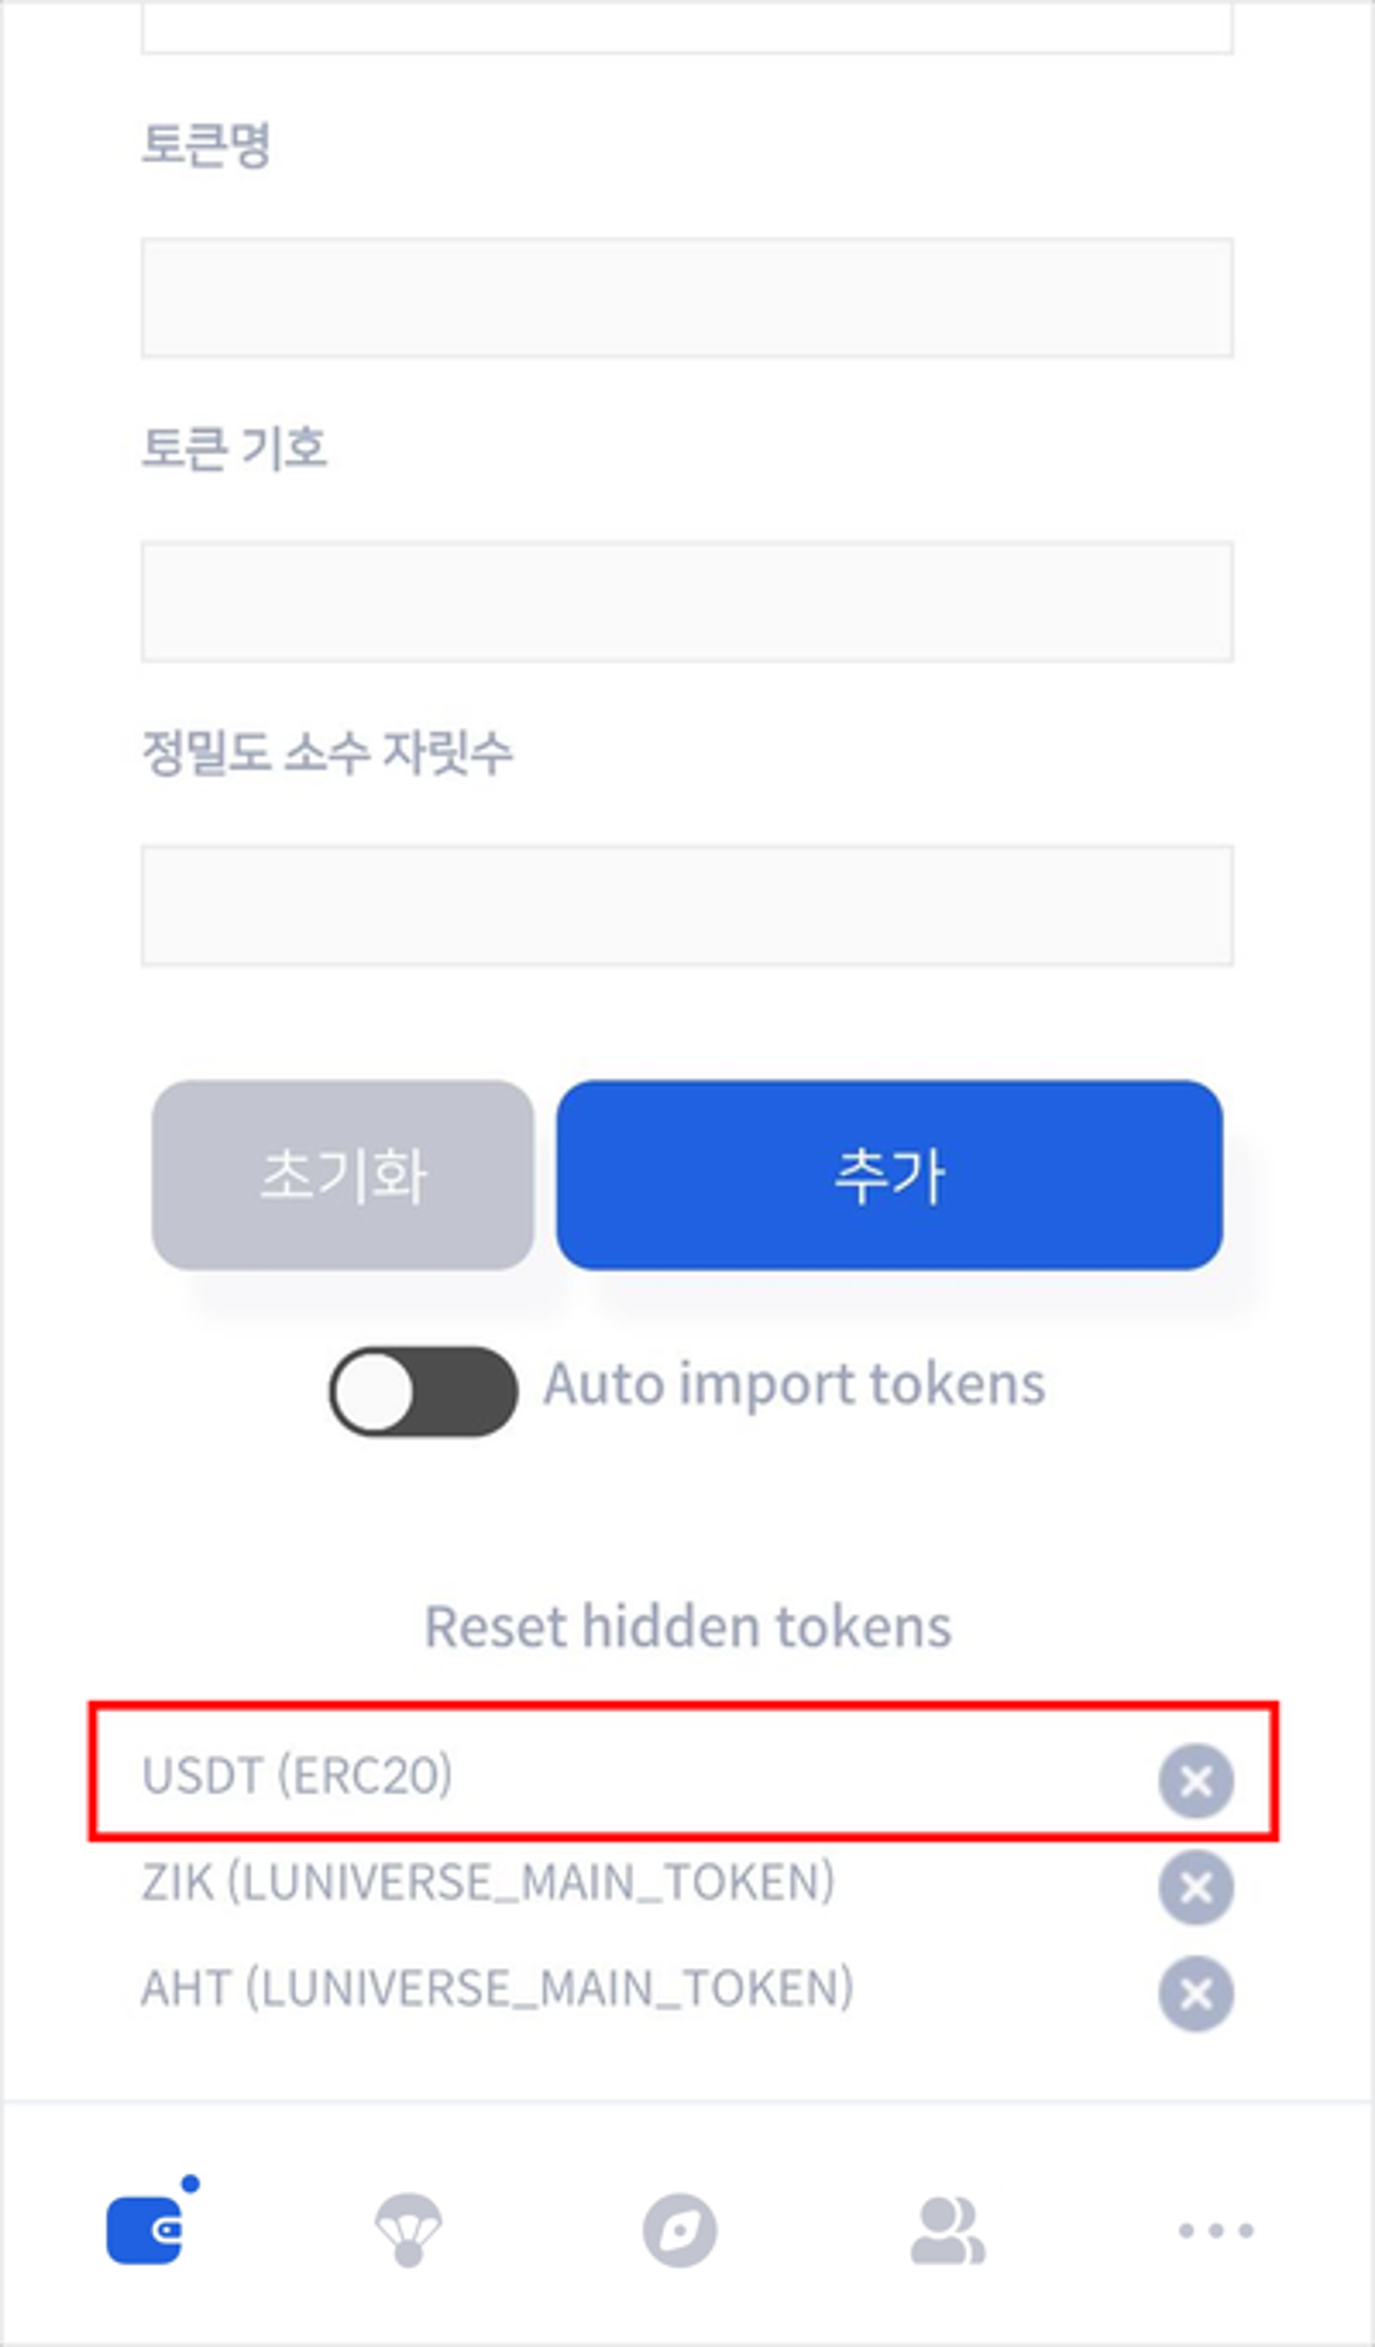Remove AHT token with its X icon
Image resolution: width=1375 pixels, height=2347 pixels.
(x=1196, y=1993)
